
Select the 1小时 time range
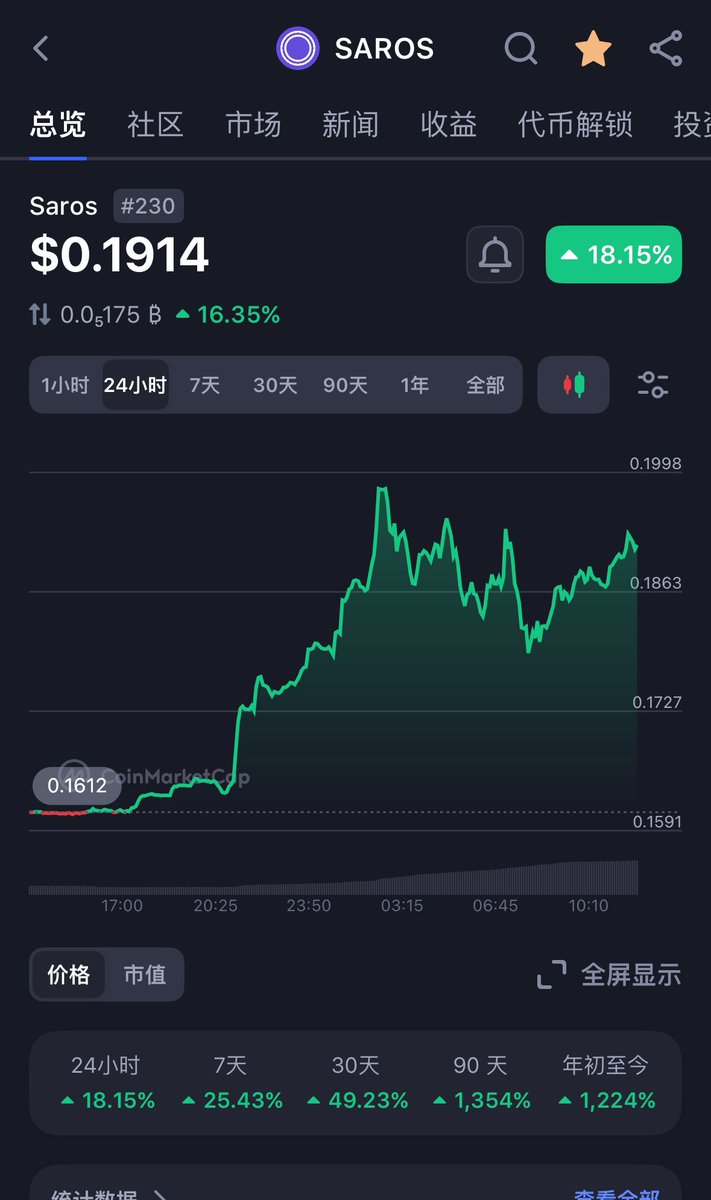(x=65, y=385)
